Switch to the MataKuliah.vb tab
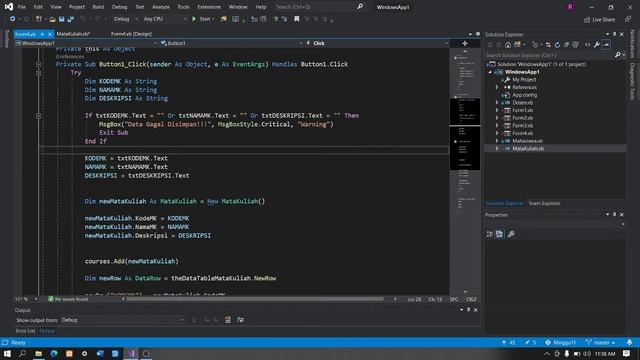 [x=73, y=34]
